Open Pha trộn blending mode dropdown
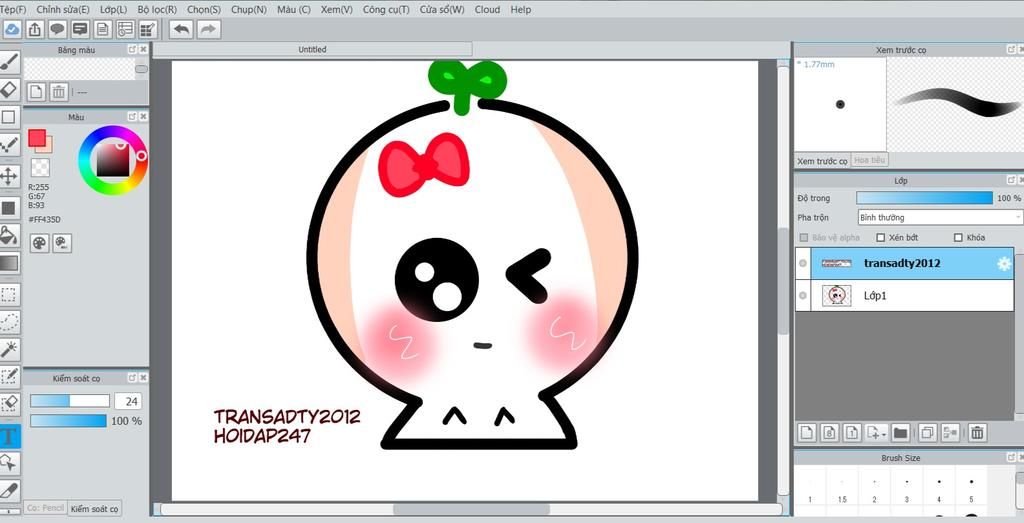This screenshot has width=1024, height=523. 940,217
